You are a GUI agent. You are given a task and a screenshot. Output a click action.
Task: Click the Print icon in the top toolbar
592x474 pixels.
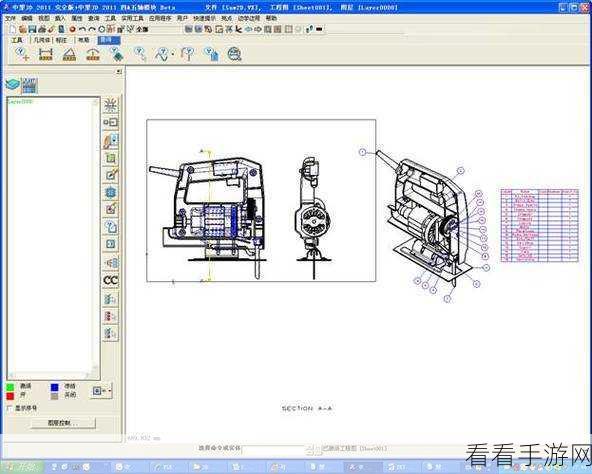pyautogui.click(x=42, y=29)
